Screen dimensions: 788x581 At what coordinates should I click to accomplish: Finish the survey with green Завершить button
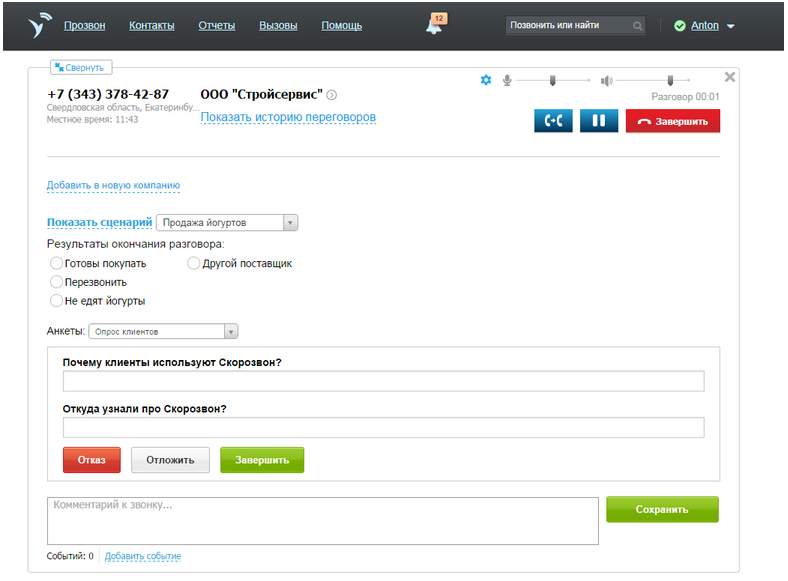[x=262, y=460]
